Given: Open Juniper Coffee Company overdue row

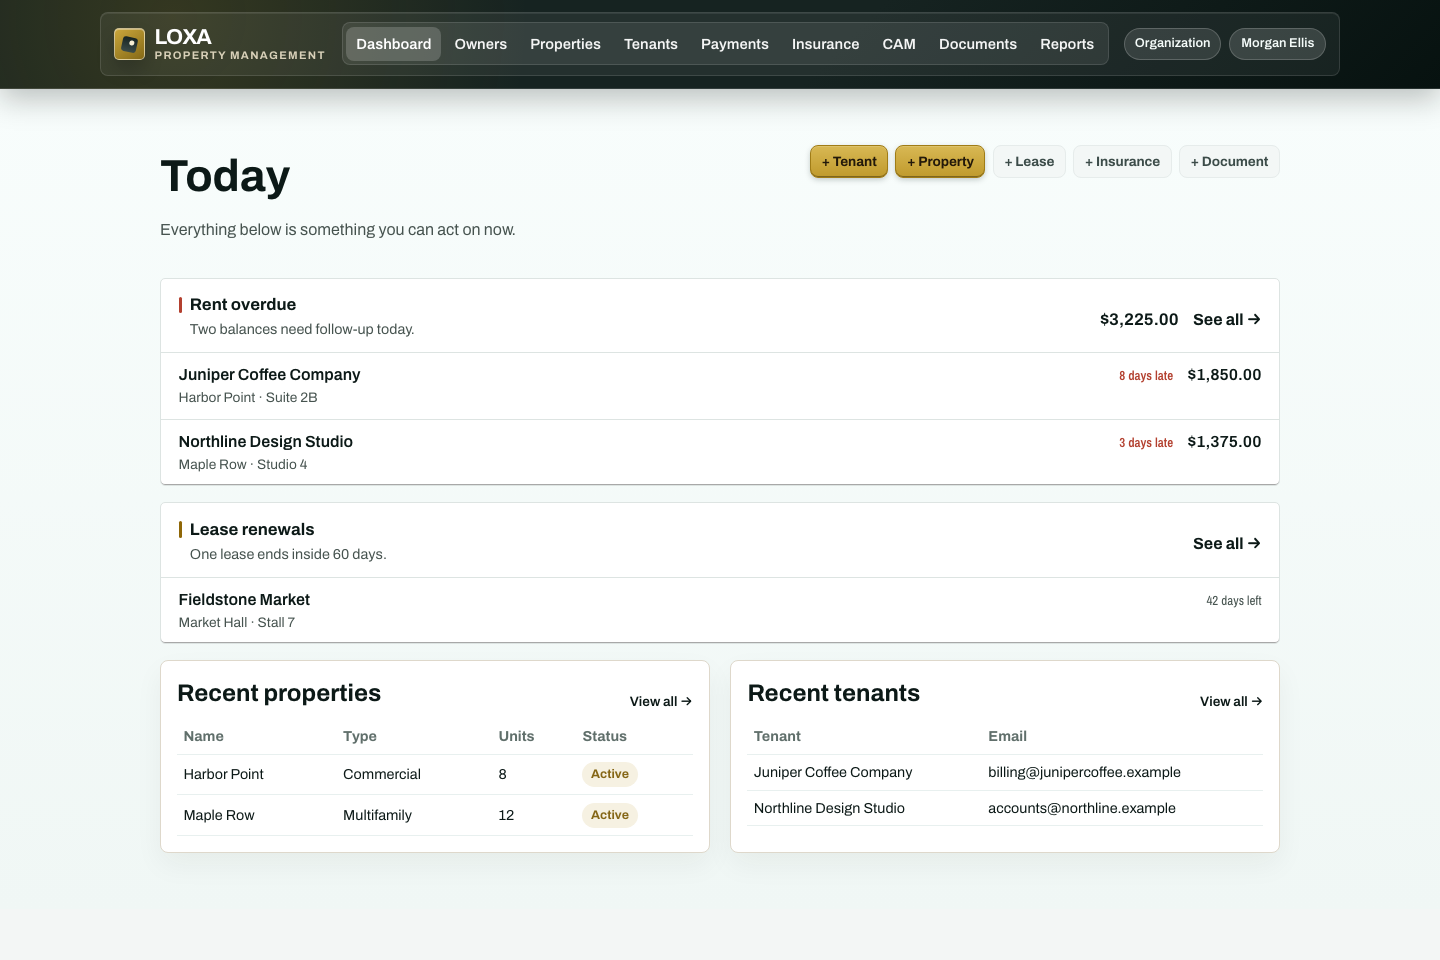Looking at the screenshot, I should [720, 386].
